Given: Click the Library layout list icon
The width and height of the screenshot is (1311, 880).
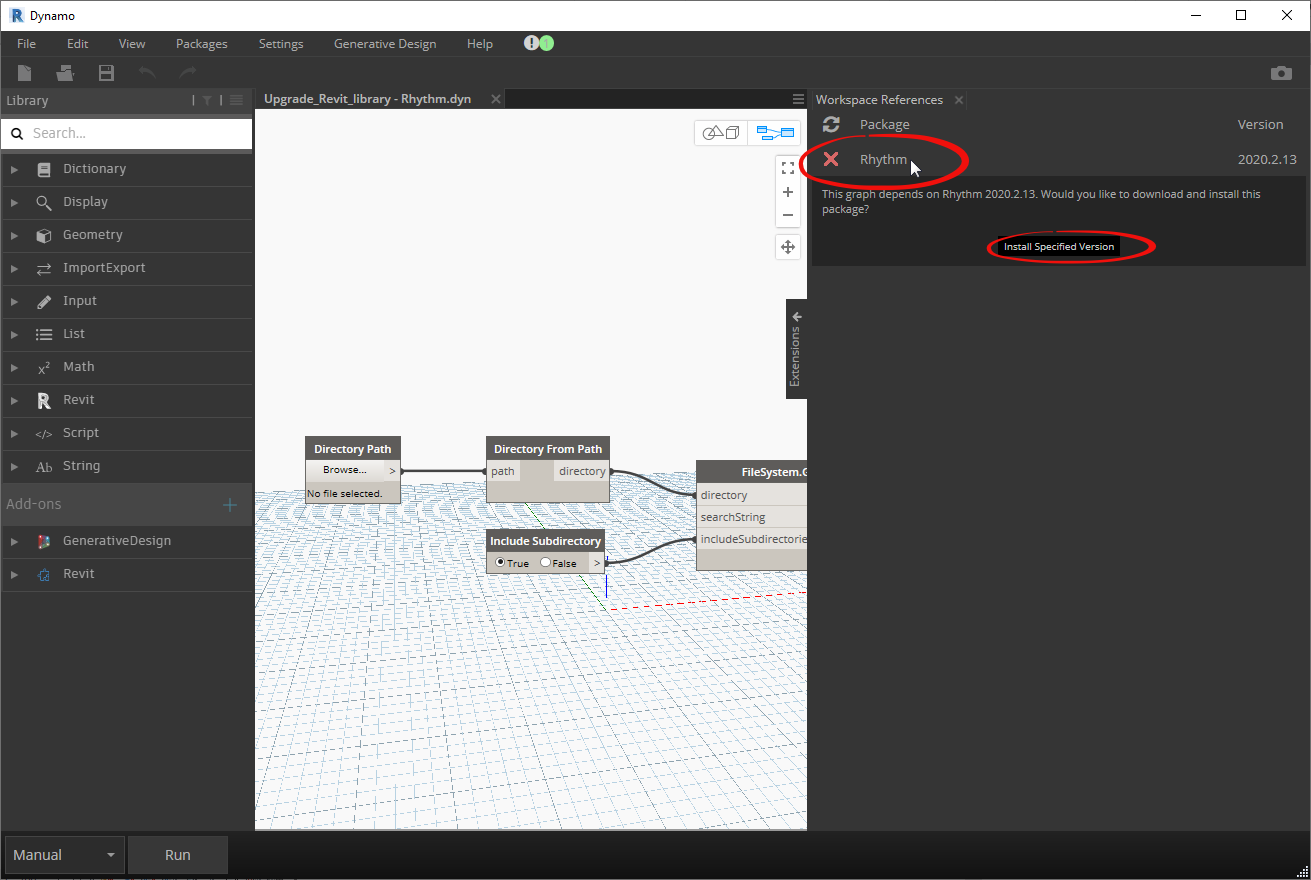Looking at the screenshot, I should [236, 100].
